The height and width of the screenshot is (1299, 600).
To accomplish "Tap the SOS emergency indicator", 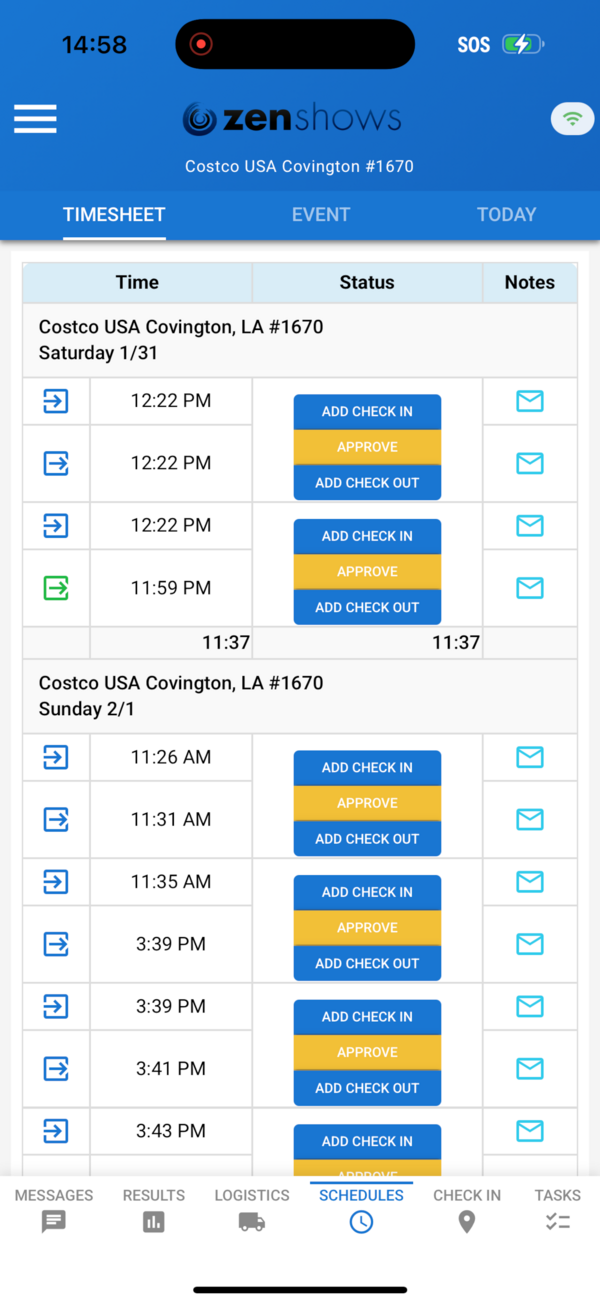I will (x=472, y=44).
